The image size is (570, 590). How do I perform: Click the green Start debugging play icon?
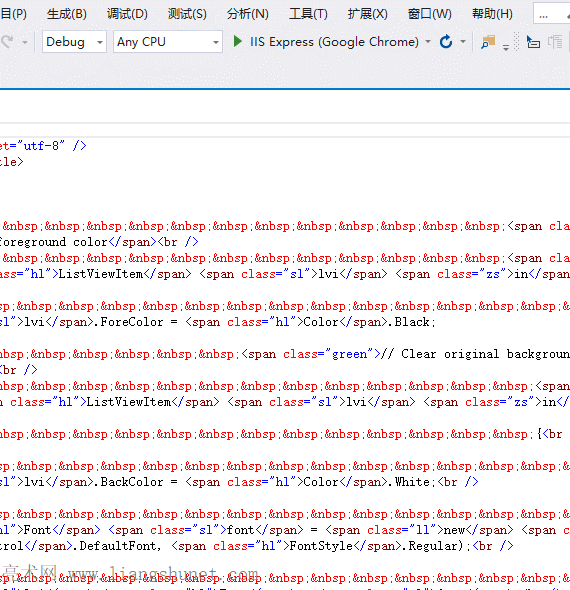tap(237, 41)
